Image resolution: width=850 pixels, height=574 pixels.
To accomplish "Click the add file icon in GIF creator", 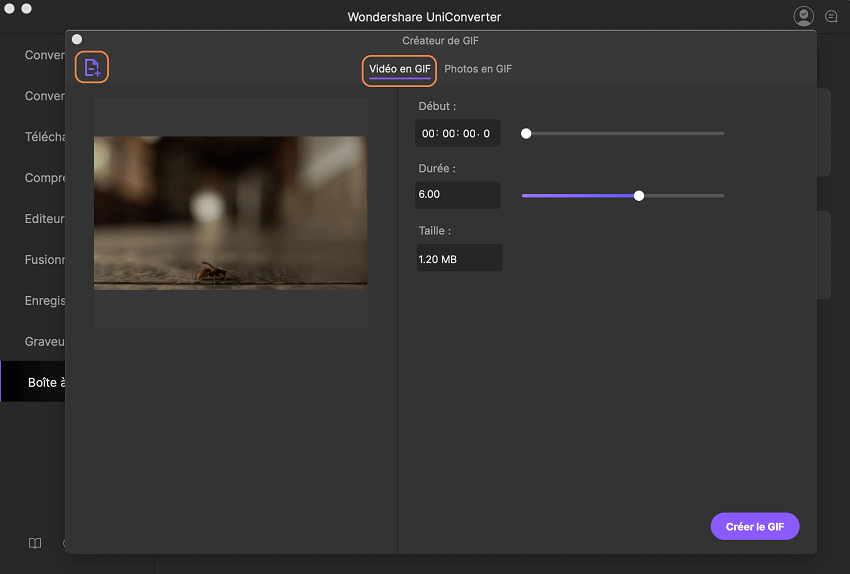I will pyautogui.click(x=92, y=68).
